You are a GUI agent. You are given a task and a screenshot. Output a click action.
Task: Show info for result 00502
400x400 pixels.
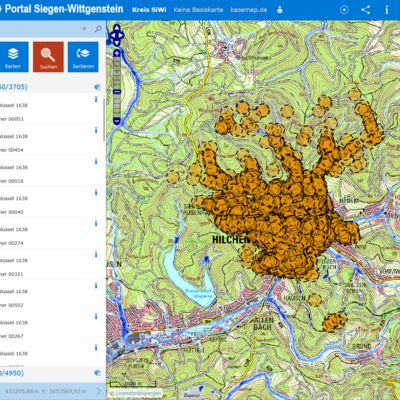tap(96, 285)
